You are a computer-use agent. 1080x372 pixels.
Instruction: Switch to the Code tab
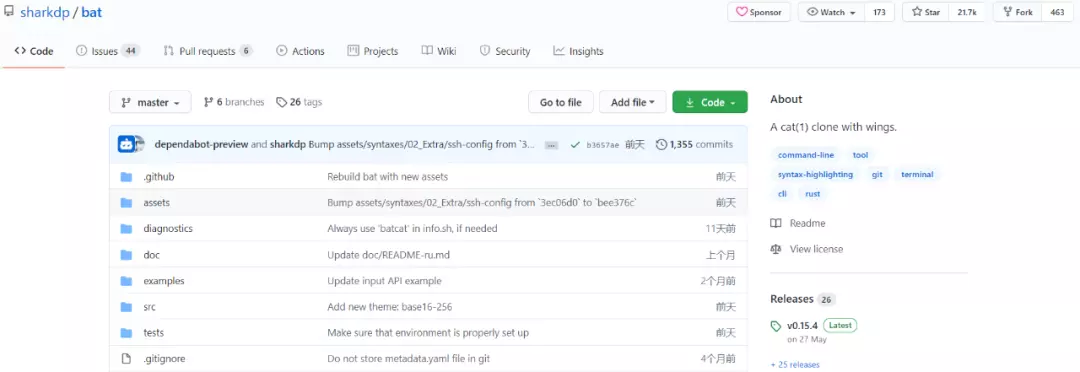click(34, 51)
